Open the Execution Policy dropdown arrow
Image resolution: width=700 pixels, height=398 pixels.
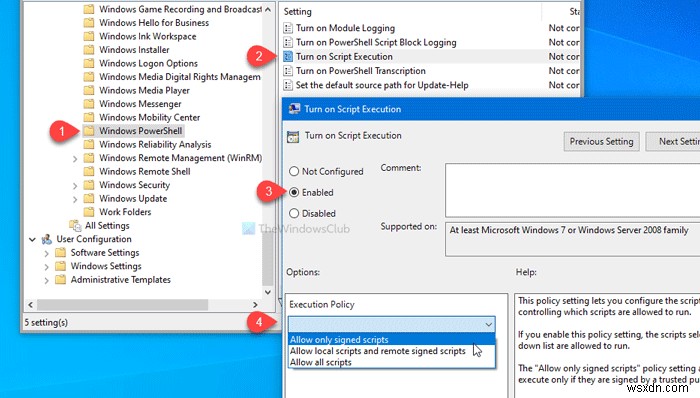point(489,324)
